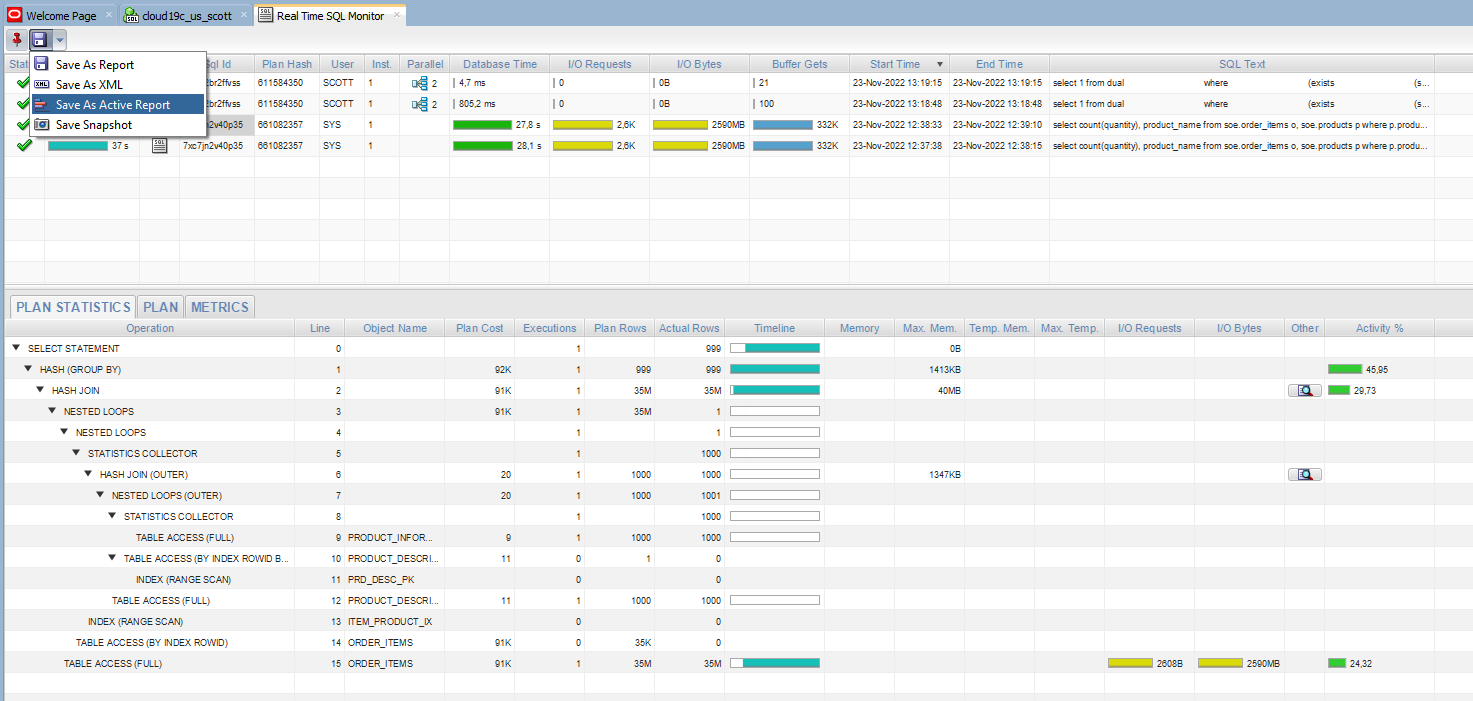
Task: Open the Save button dropdown arrow
Action: coord(58,38)
